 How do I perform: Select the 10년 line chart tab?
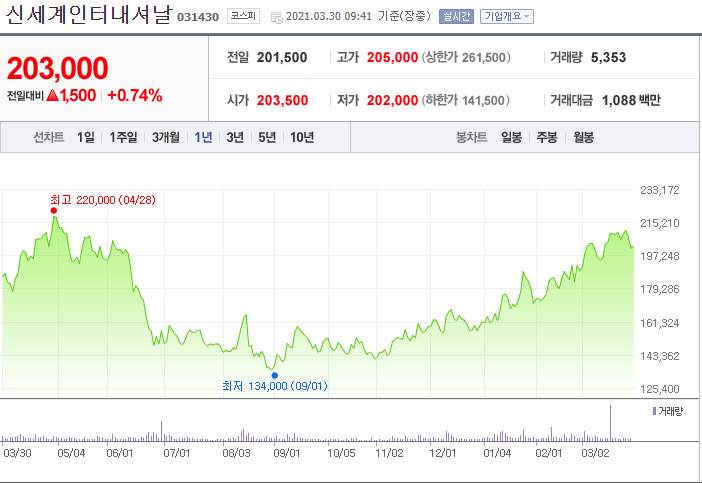[x=302, y=137]
